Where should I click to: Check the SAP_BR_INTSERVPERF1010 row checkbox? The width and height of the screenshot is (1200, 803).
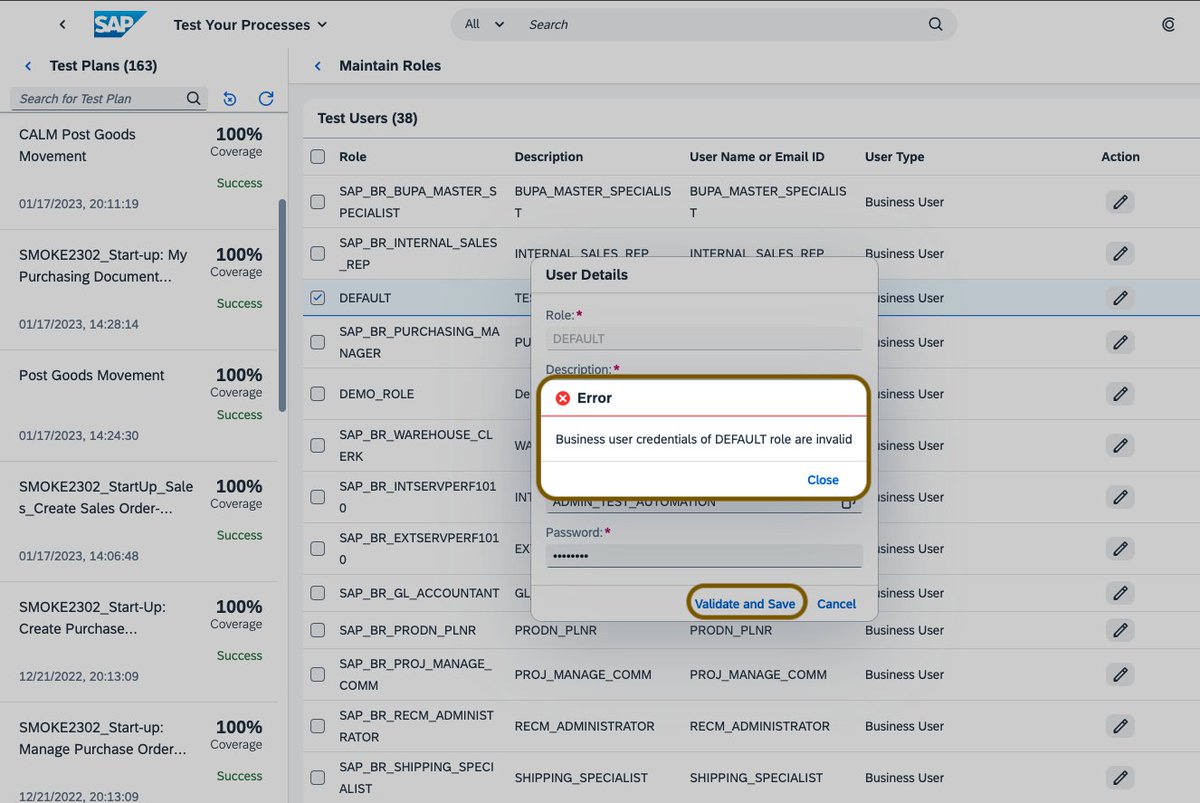pos(318,497)
